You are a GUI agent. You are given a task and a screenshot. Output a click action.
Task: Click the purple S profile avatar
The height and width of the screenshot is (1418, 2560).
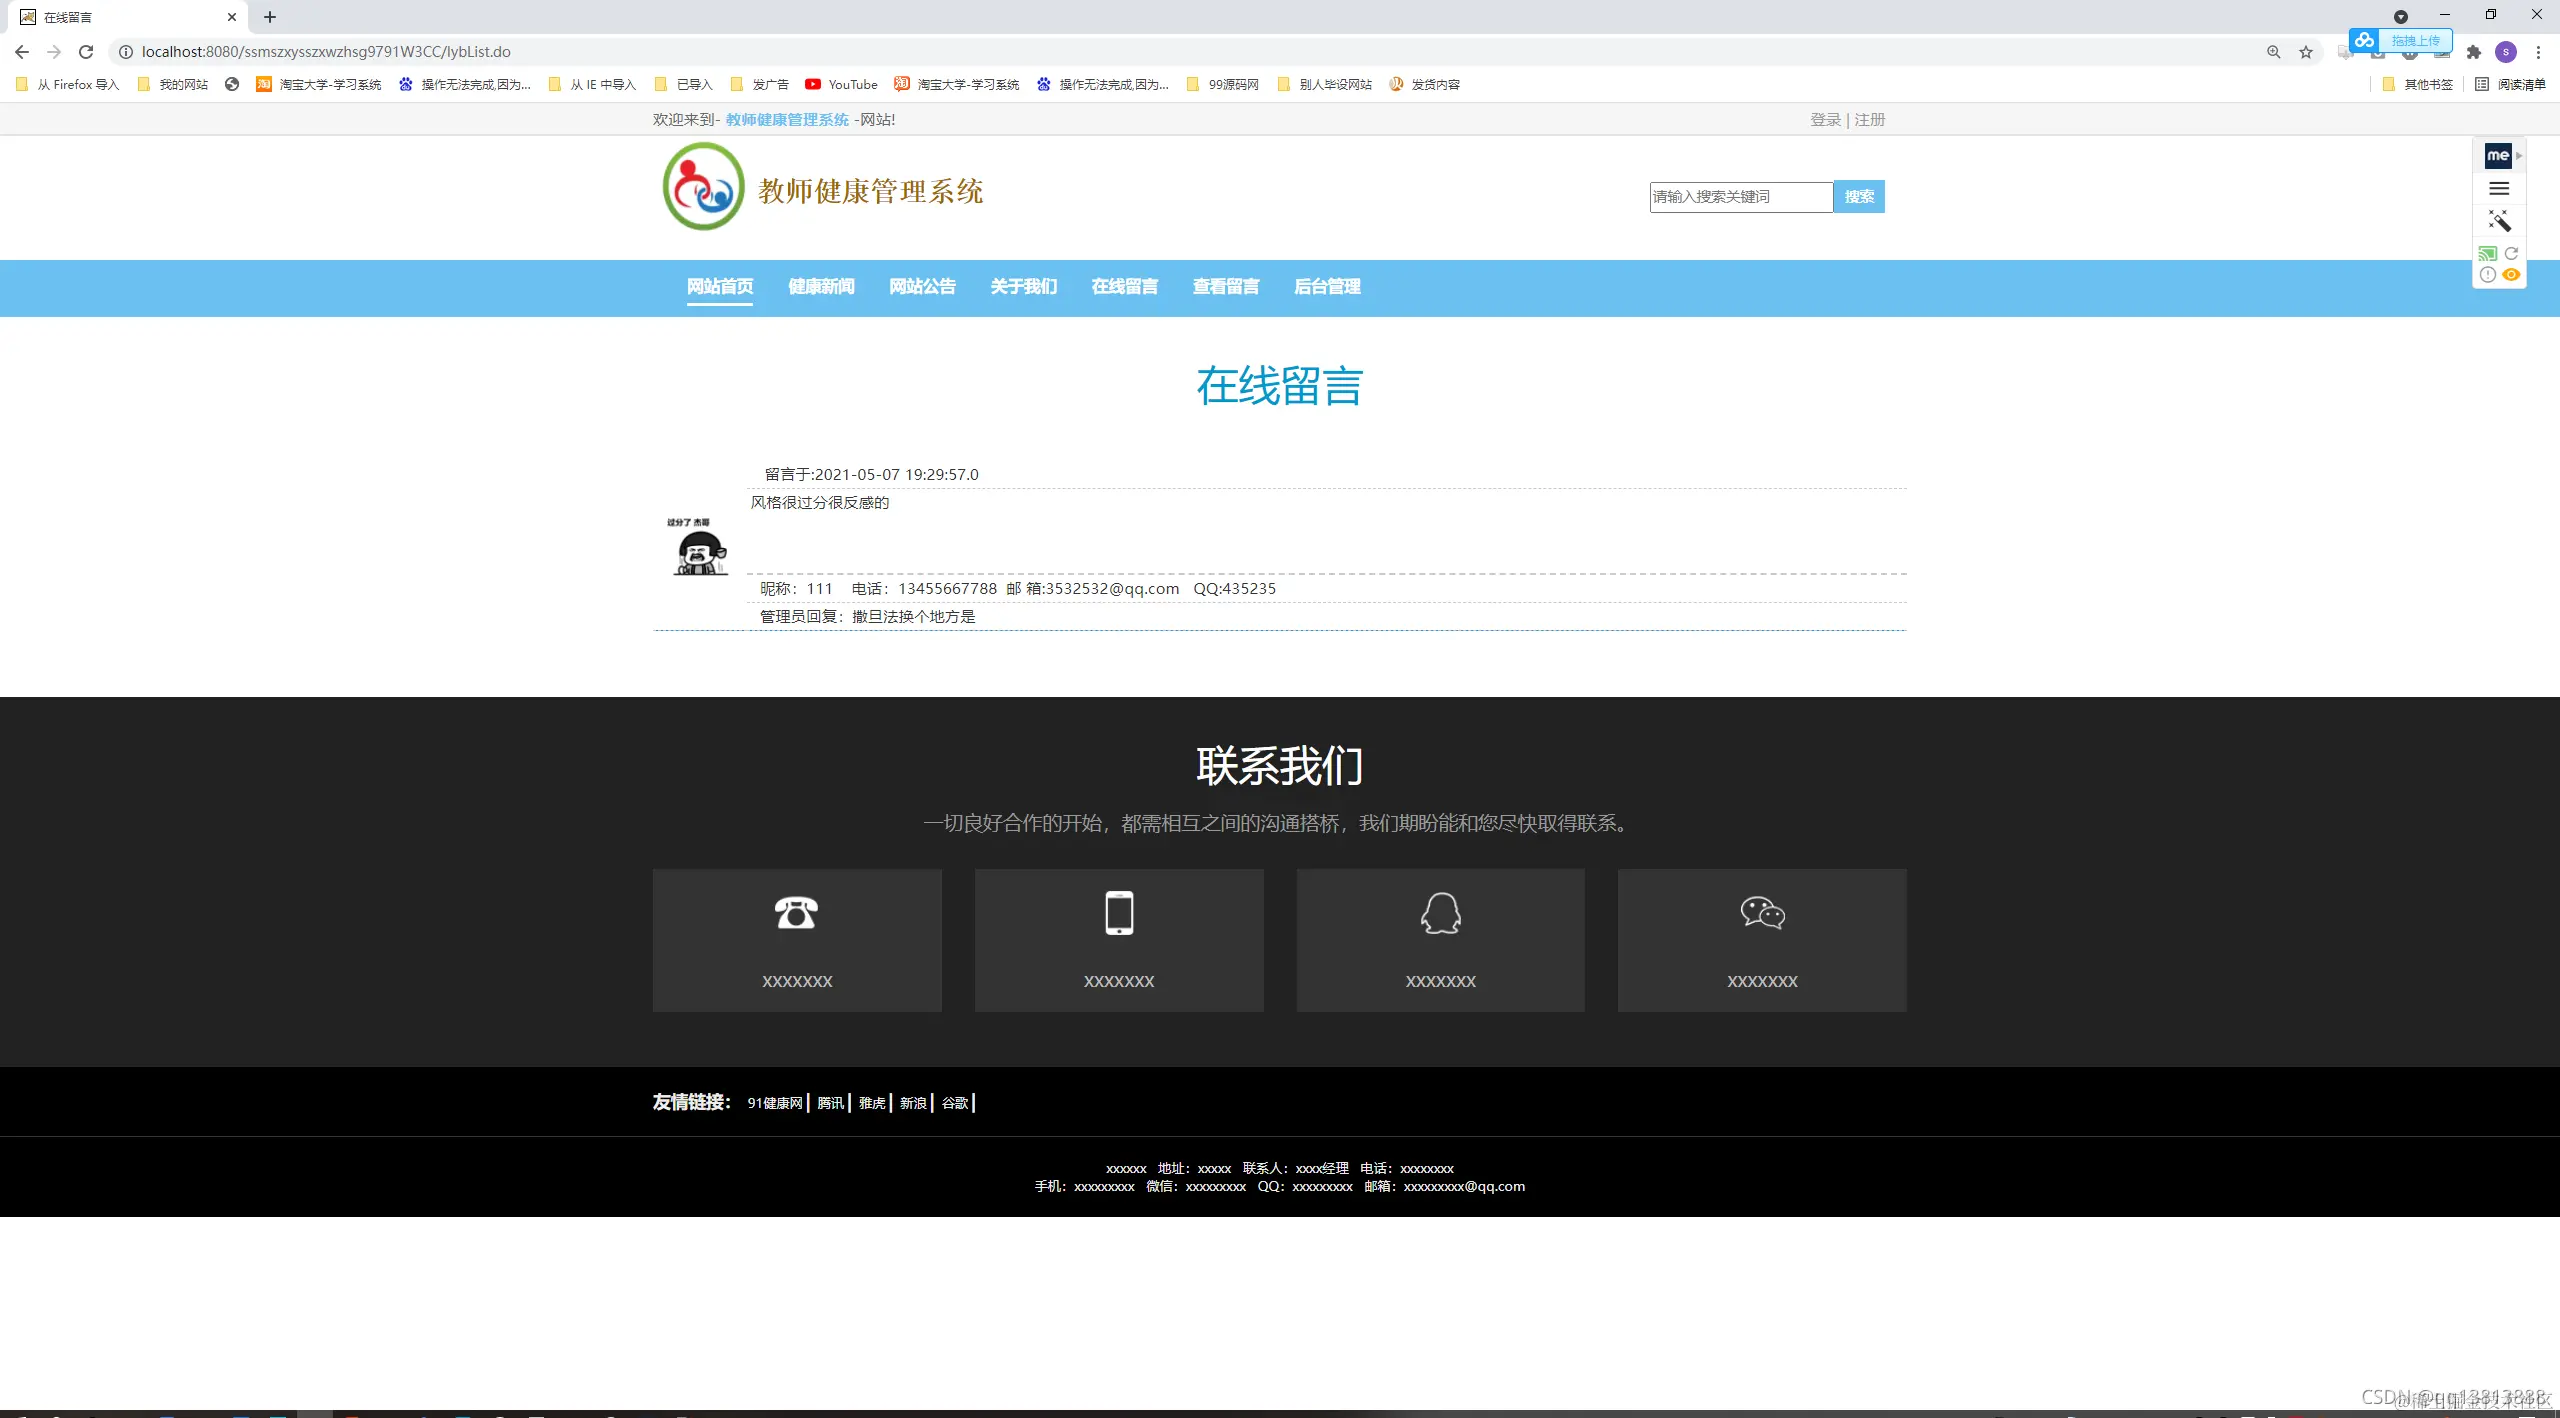2504,51
